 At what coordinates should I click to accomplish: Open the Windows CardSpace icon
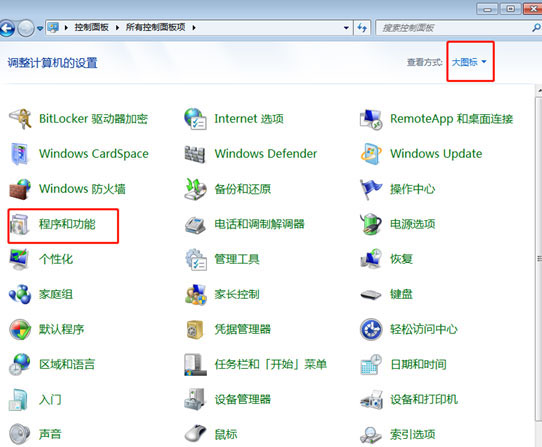[20, 154]
